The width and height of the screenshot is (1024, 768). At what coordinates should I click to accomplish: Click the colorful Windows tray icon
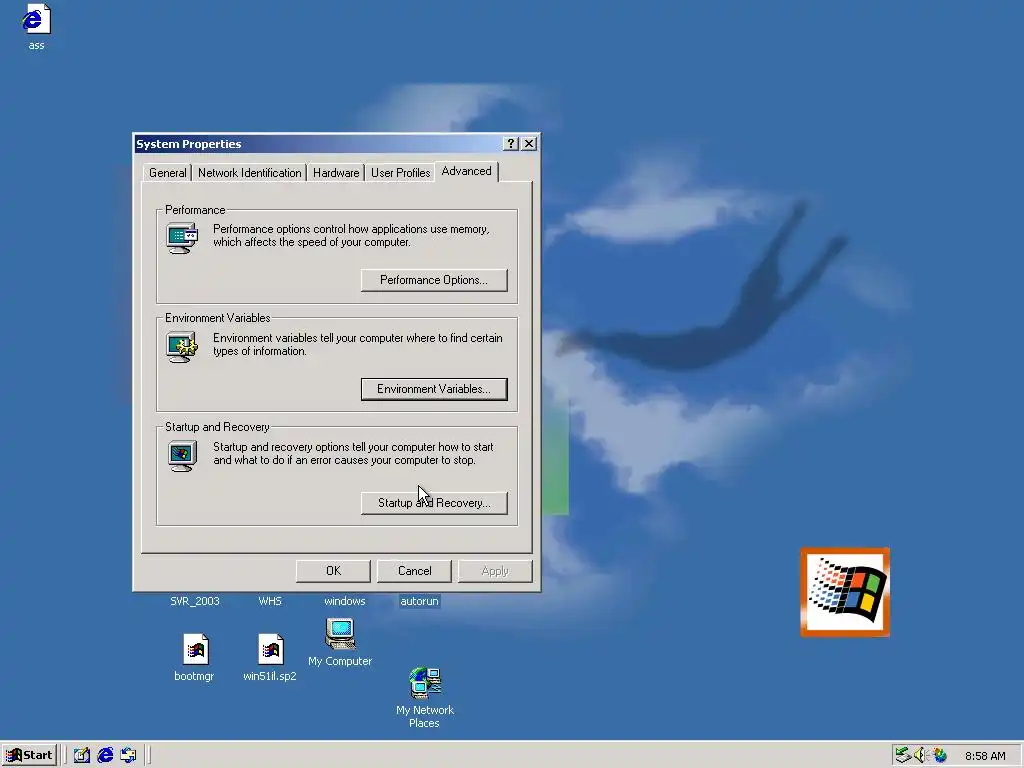[940, 755]
